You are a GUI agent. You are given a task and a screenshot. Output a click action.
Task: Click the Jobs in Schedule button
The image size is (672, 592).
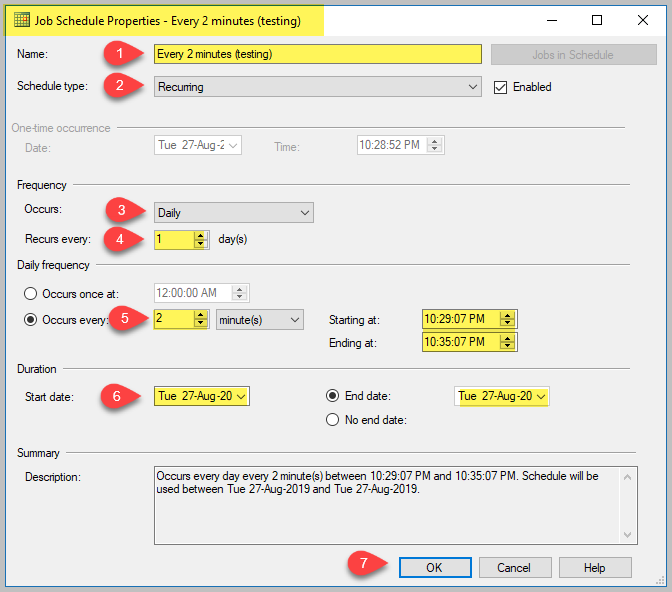tap(573, 55)
